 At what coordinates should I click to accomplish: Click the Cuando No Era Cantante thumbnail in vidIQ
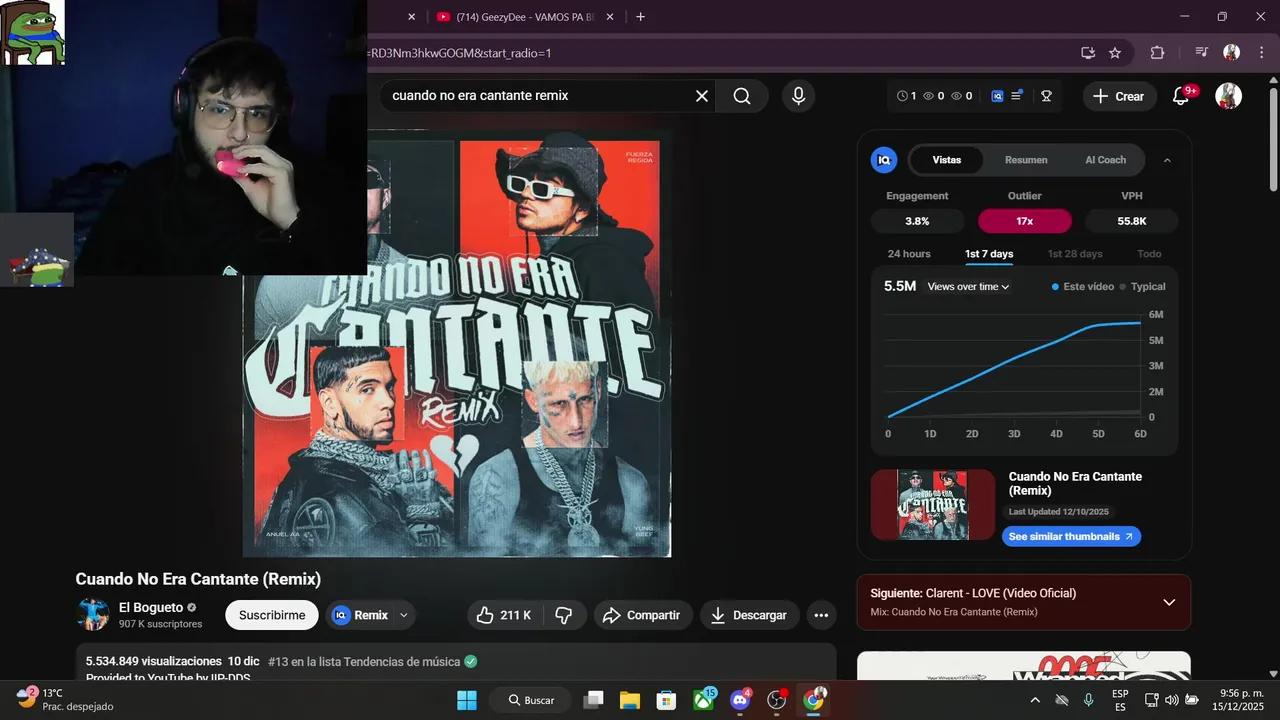pos(933,505)
